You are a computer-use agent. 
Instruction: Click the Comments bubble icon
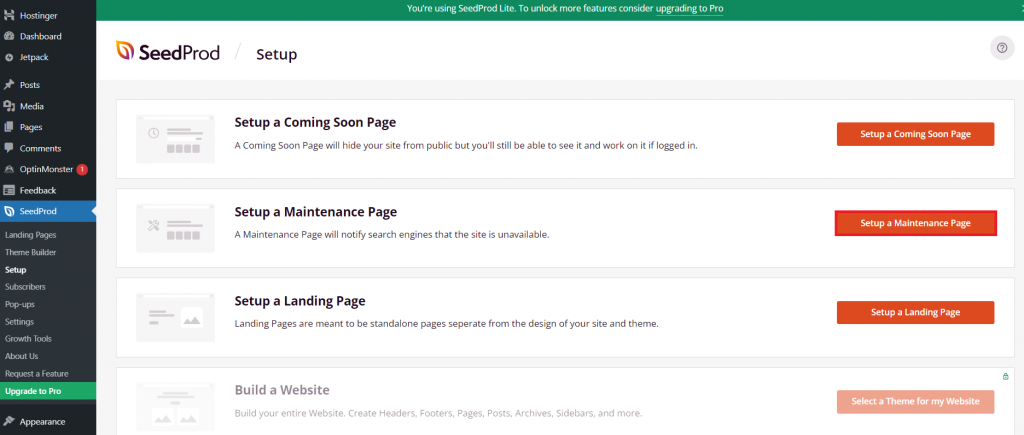click(9, 148)
